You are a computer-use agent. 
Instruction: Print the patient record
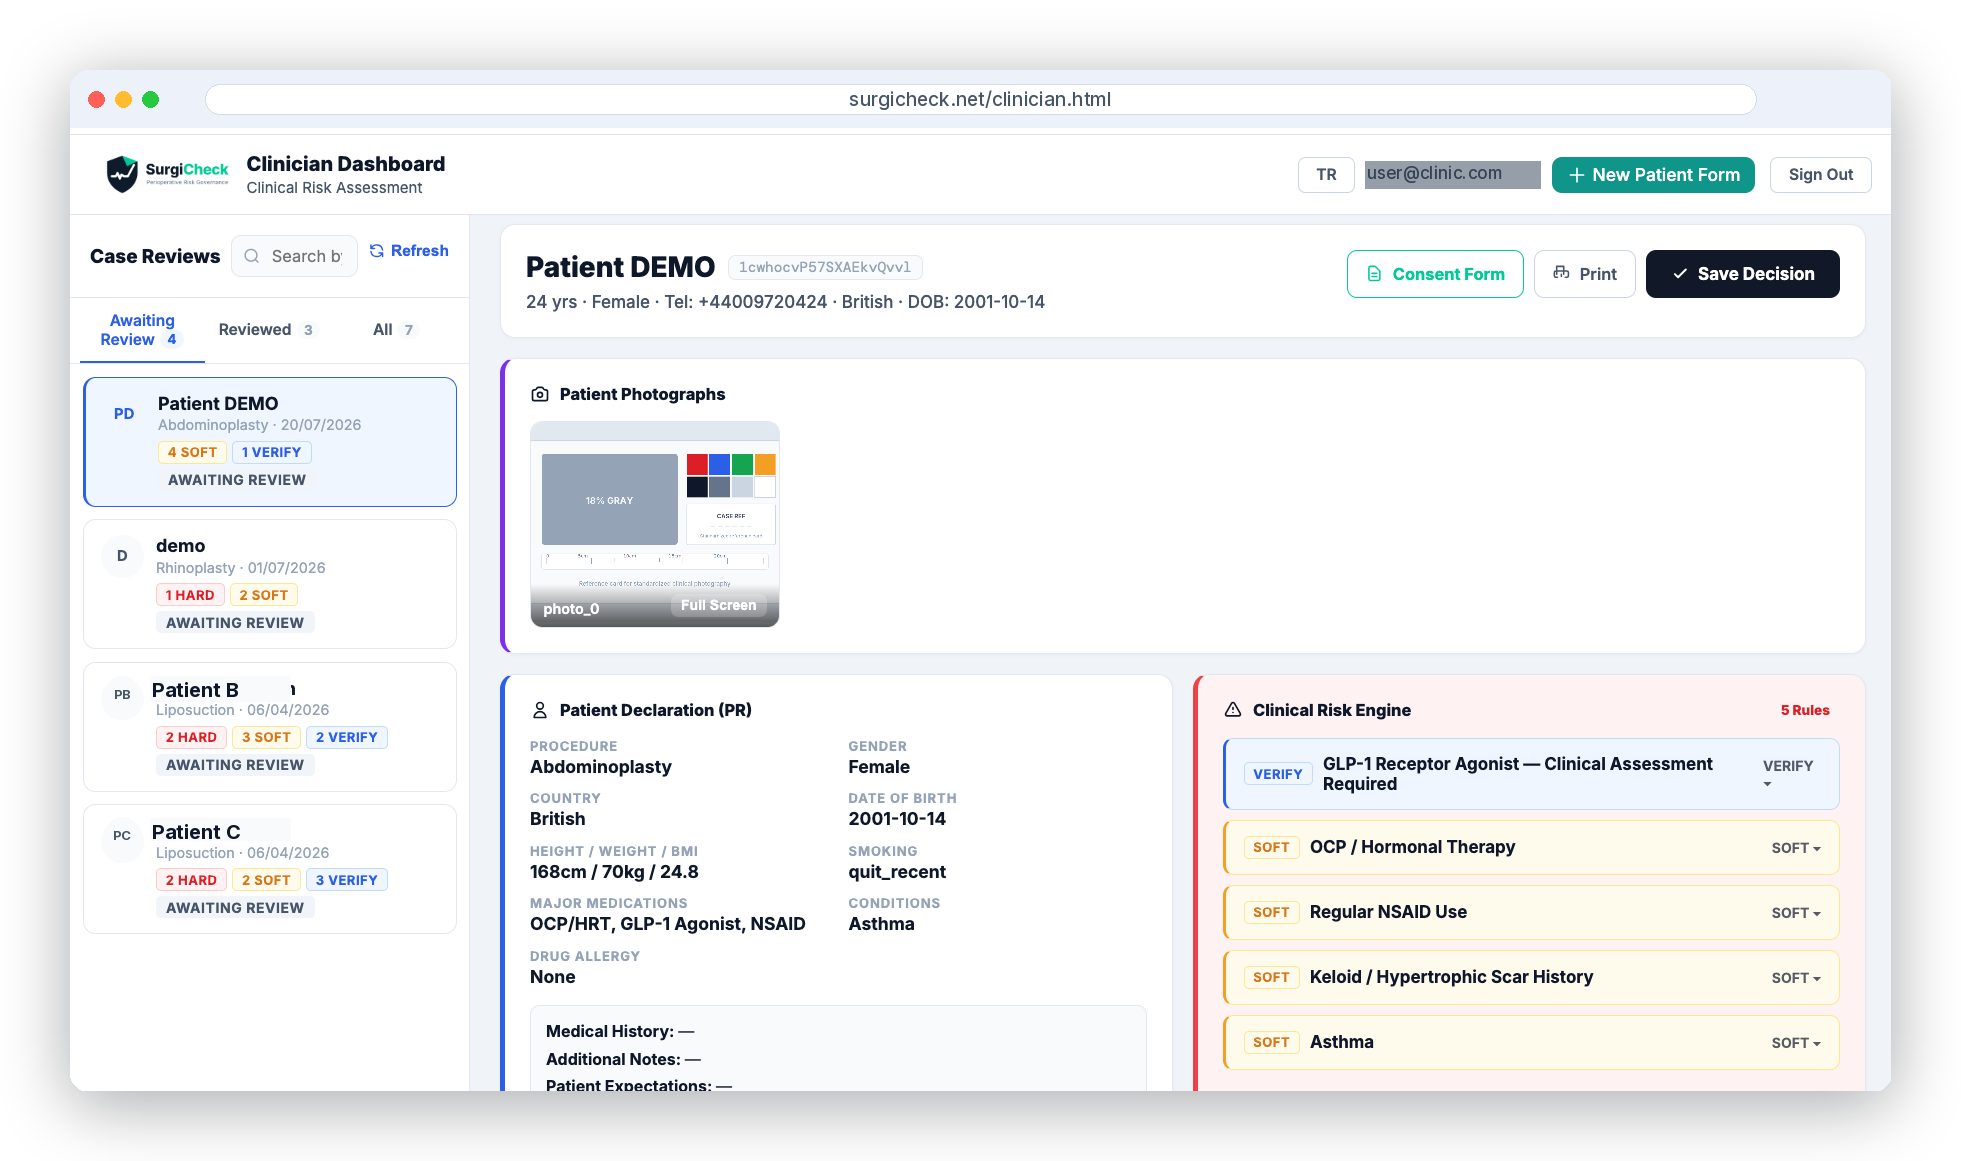(x=1584, y=274)
